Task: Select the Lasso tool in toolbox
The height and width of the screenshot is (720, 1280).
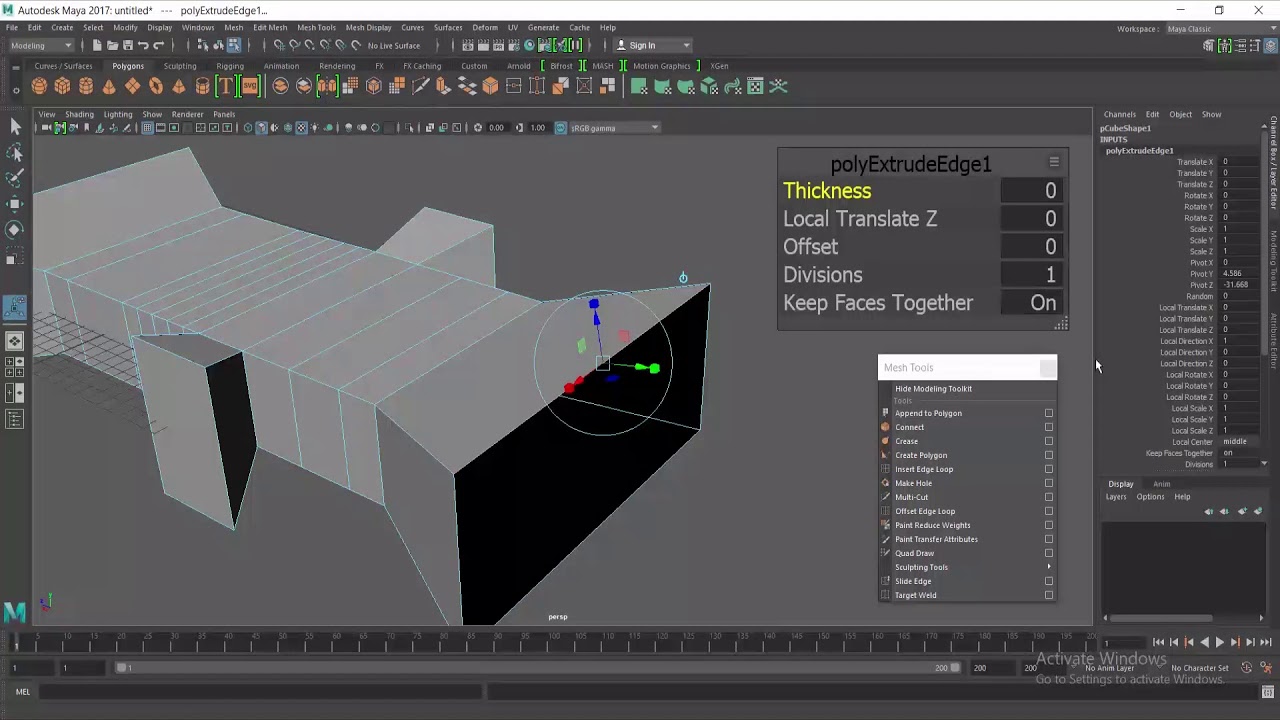Action: tap(15, 152)
